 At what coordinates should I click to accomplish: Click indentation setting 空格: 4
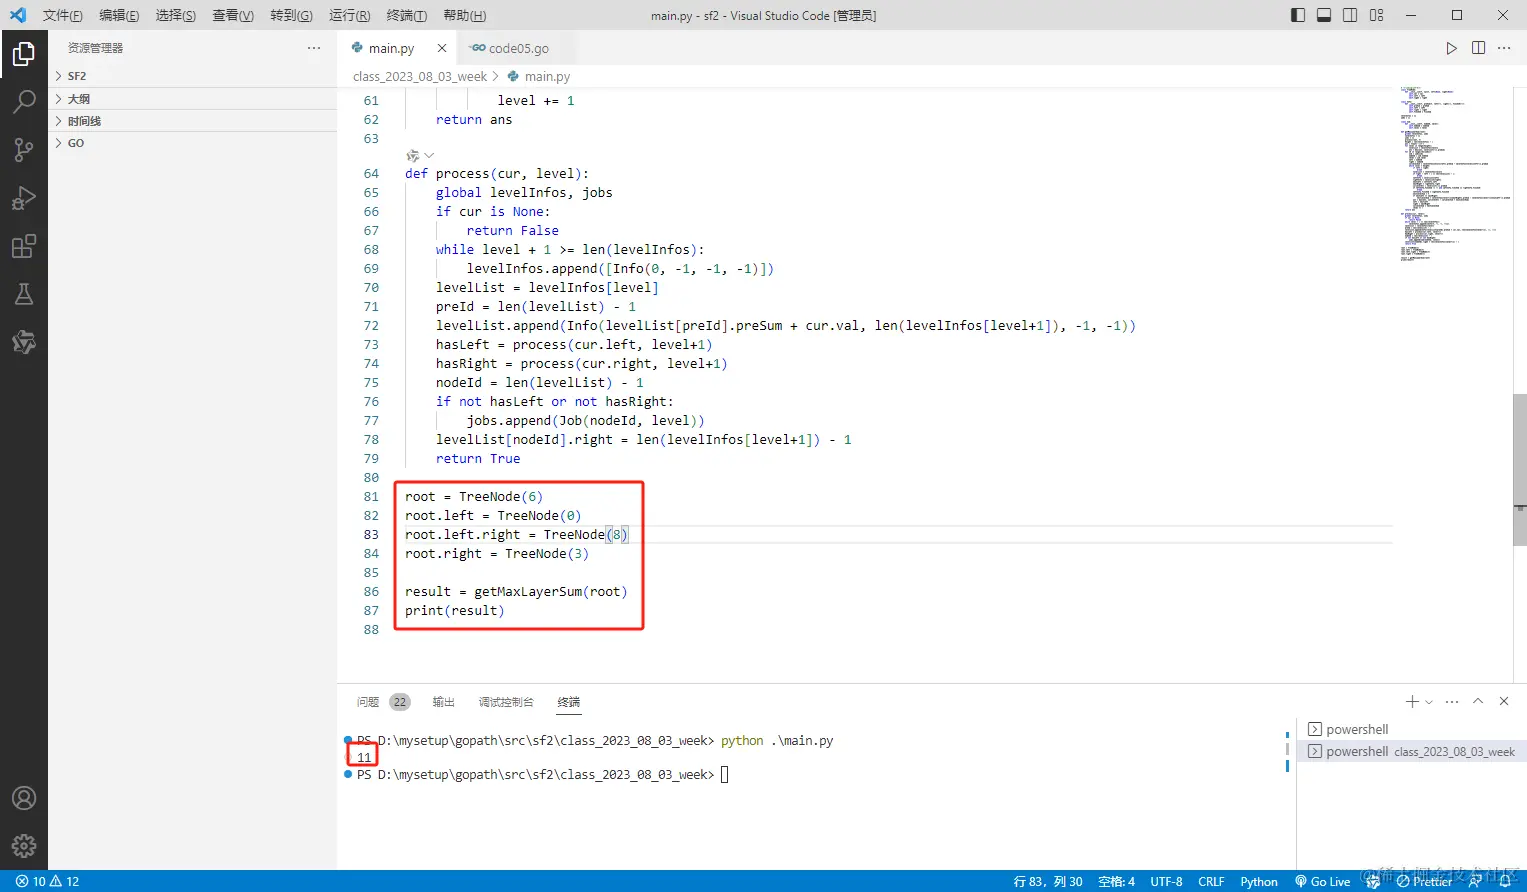click(1116, 881)
